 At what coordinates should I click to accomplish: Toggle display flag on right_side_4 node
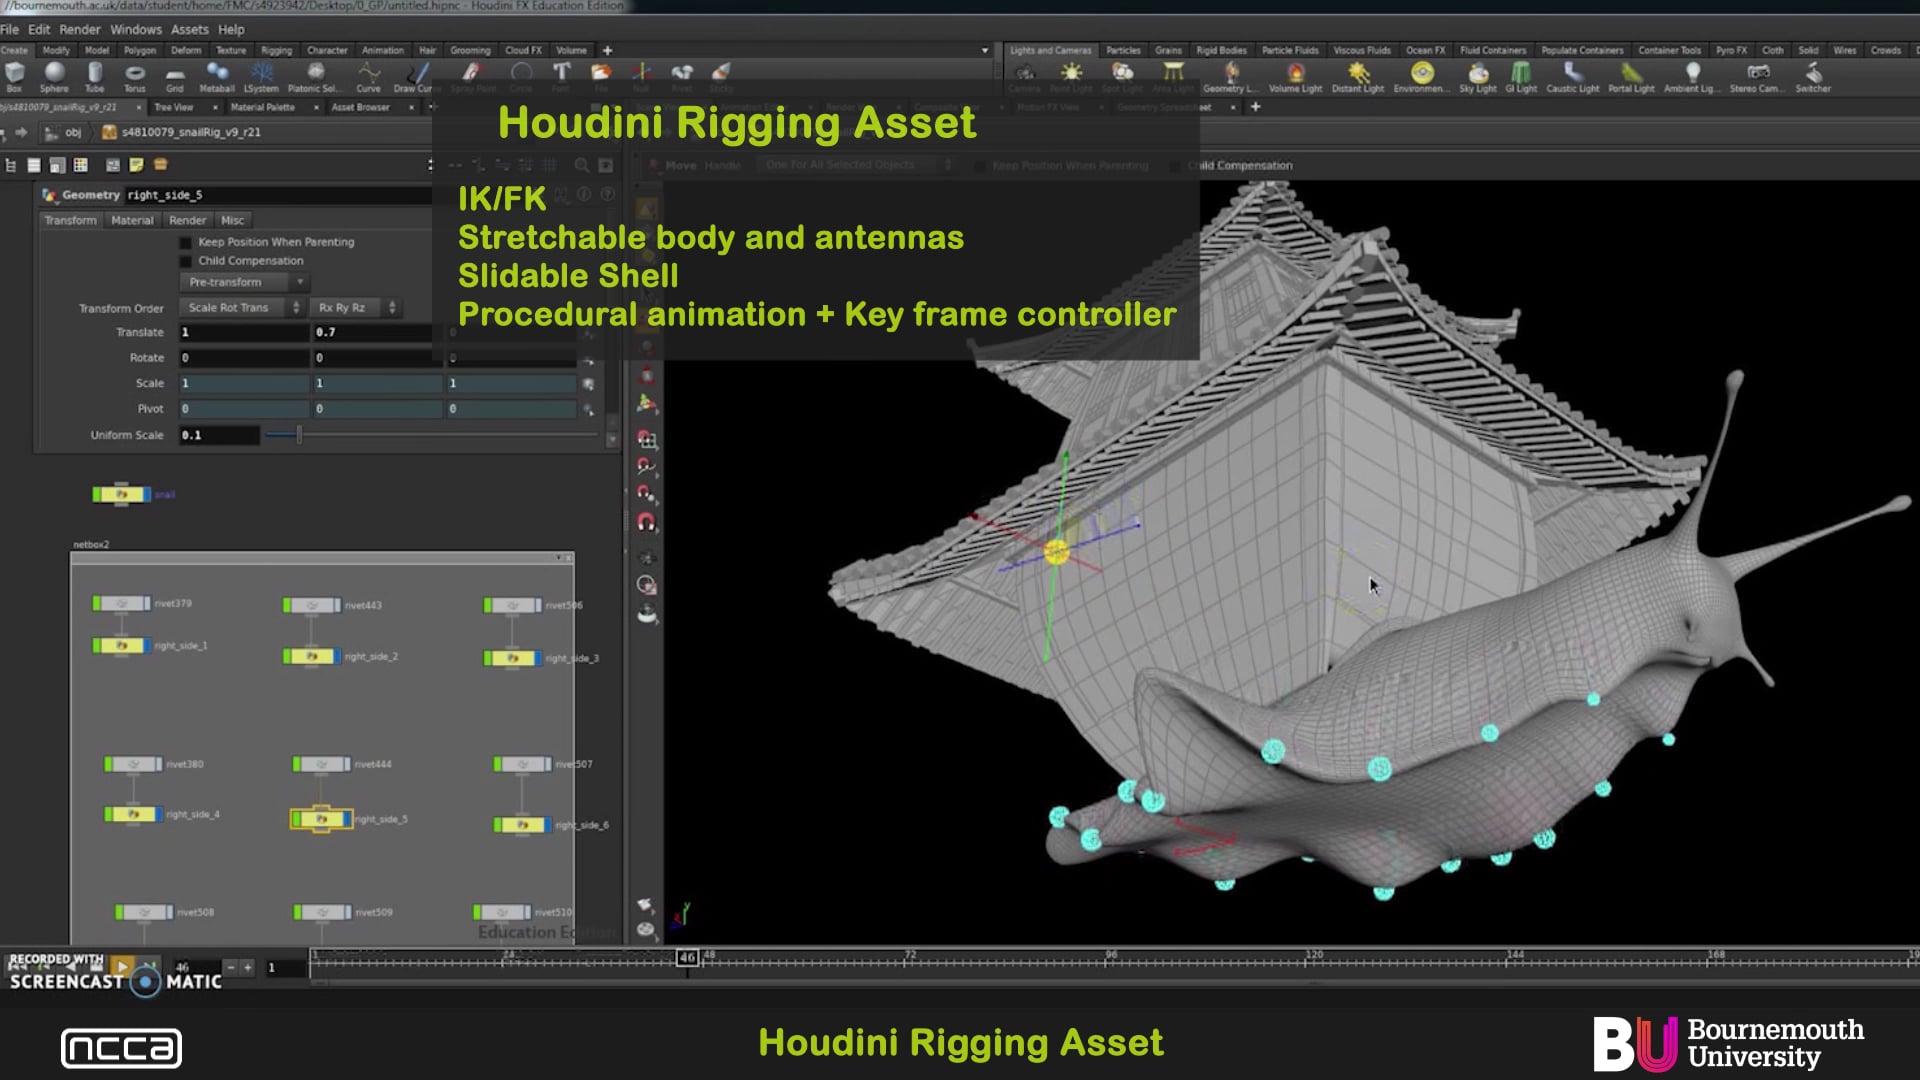tap(159, 815)
